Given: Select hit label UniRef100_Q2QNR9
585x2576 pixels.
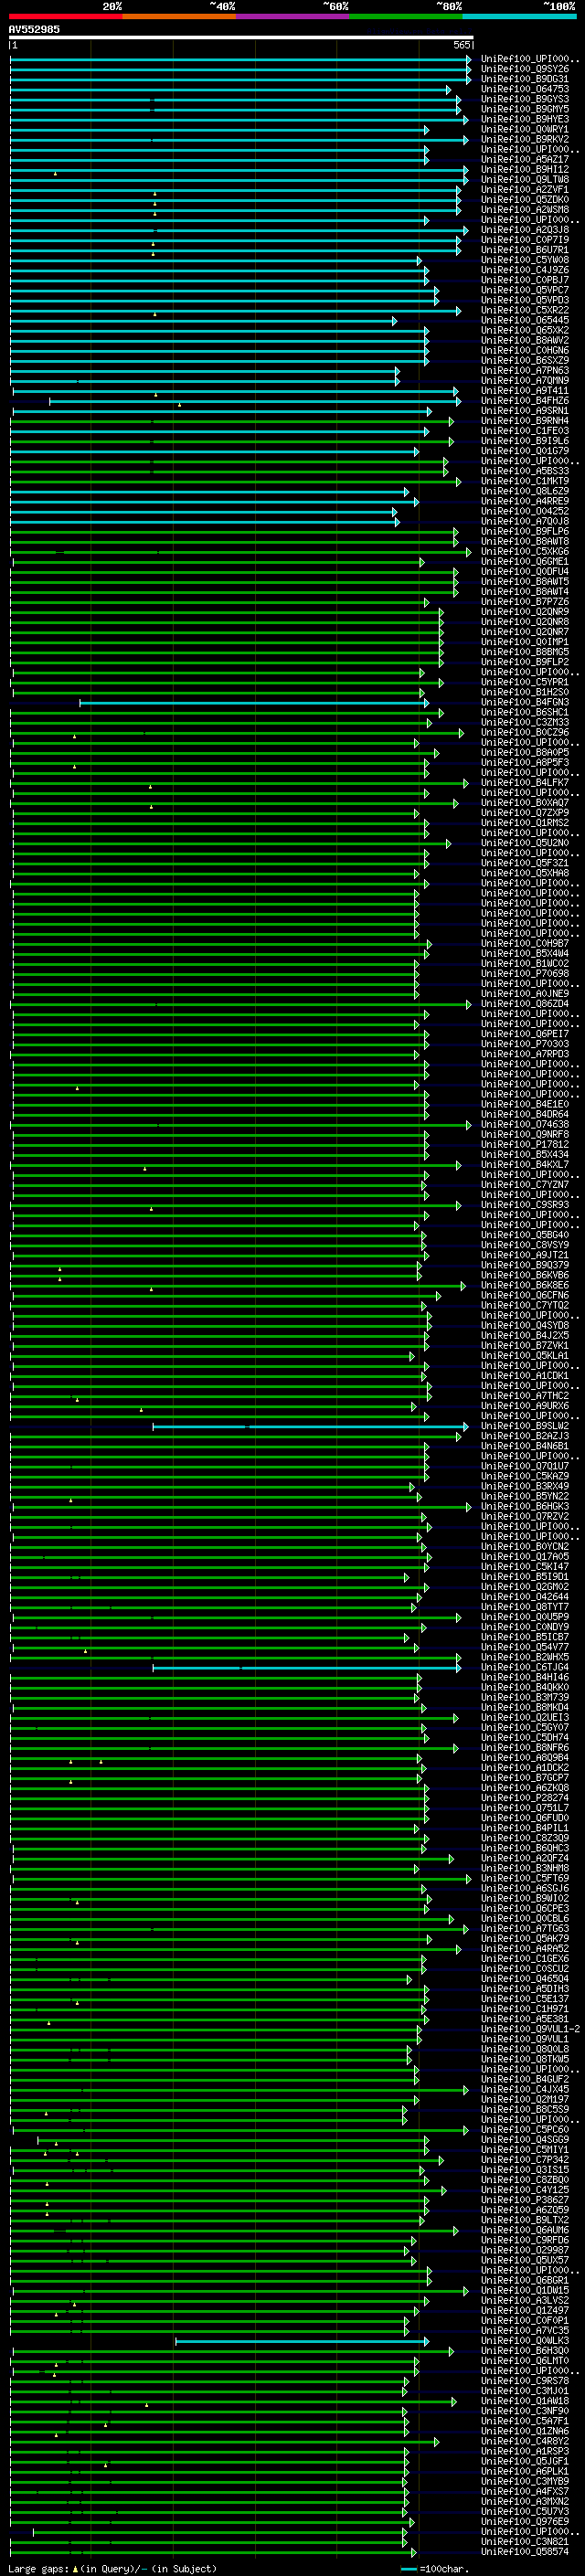Looking at the screenshot, I should tap(525, 611).
